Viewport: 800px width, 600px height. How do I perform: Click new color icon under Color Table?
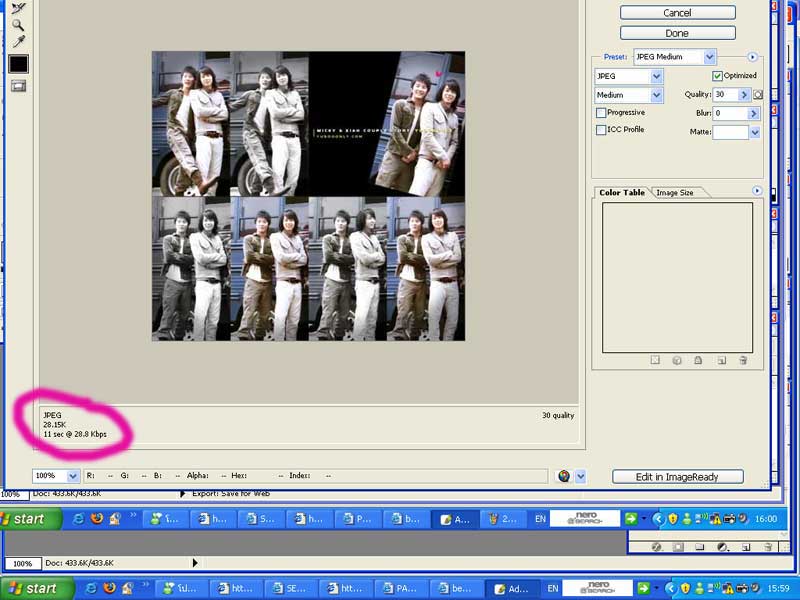click(721, 360)
